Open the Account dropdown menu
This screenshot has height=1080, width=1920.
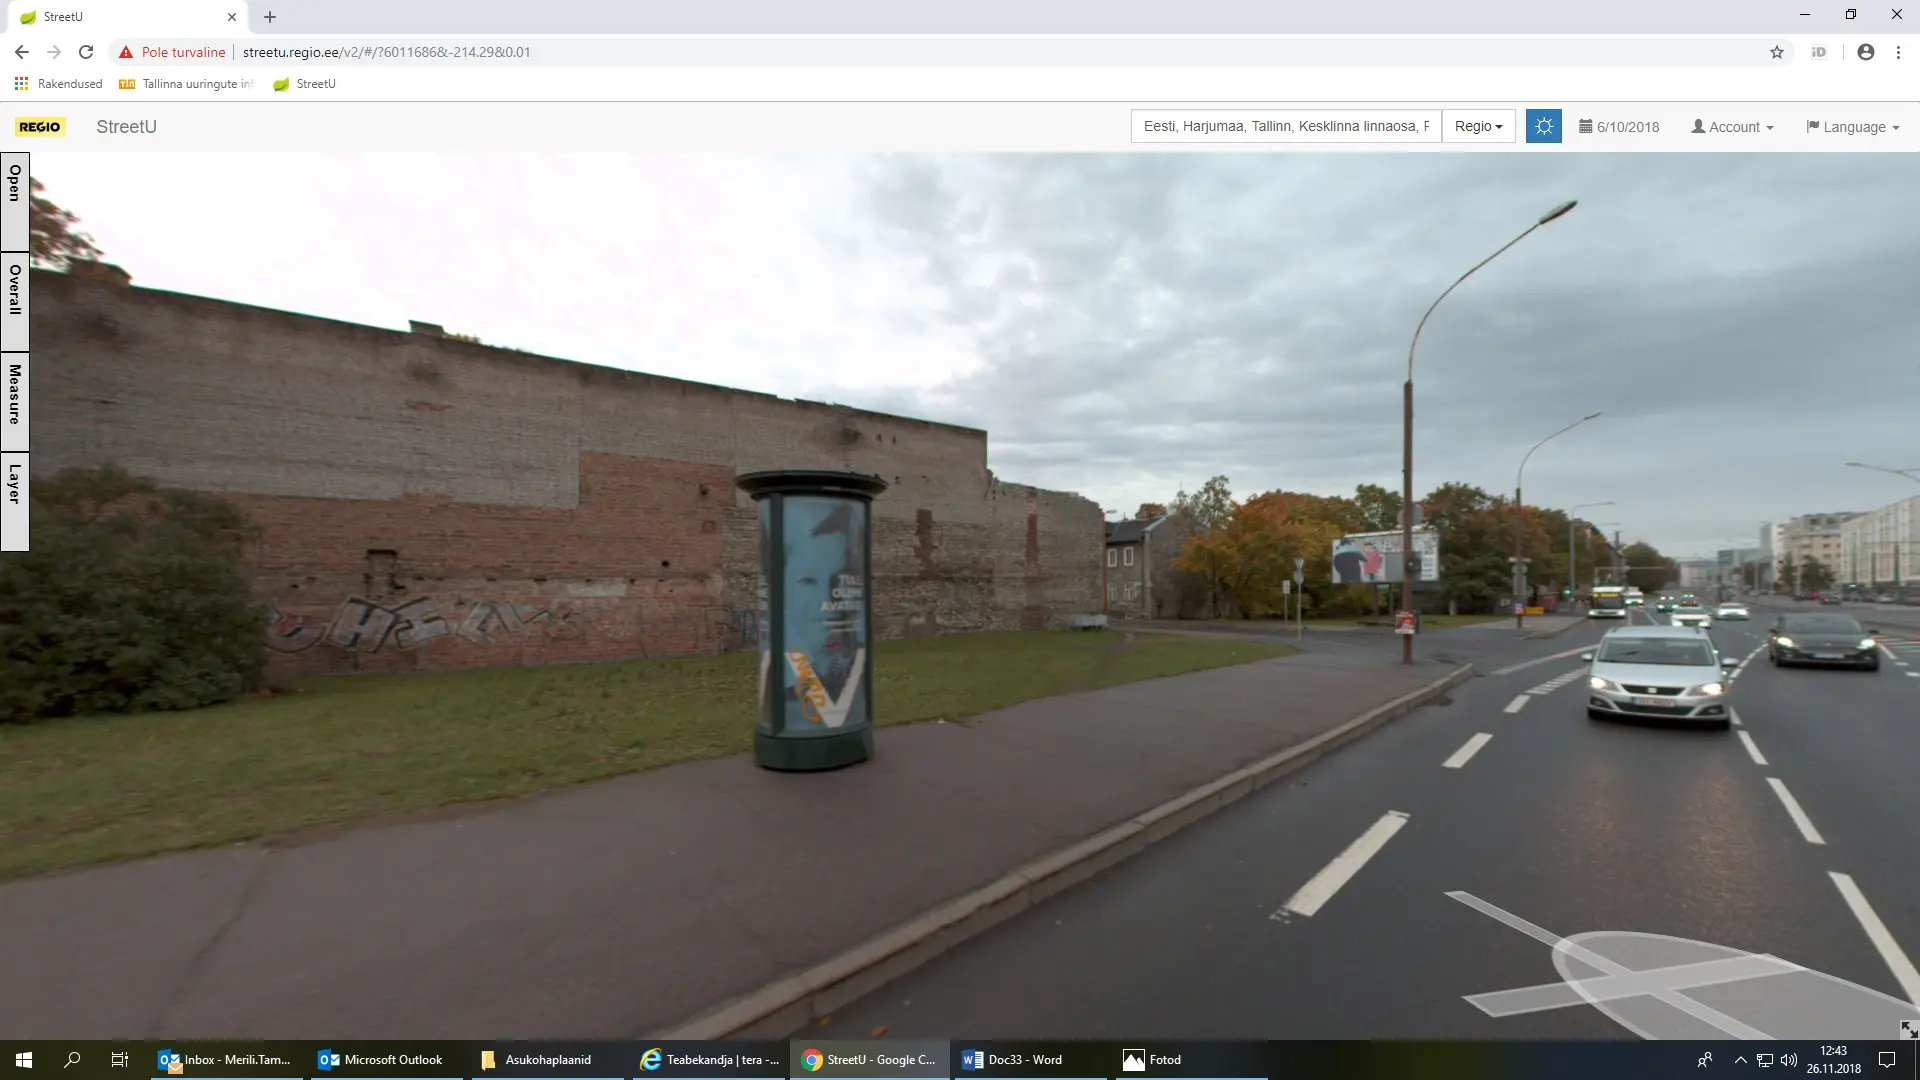coord(1732,127)
